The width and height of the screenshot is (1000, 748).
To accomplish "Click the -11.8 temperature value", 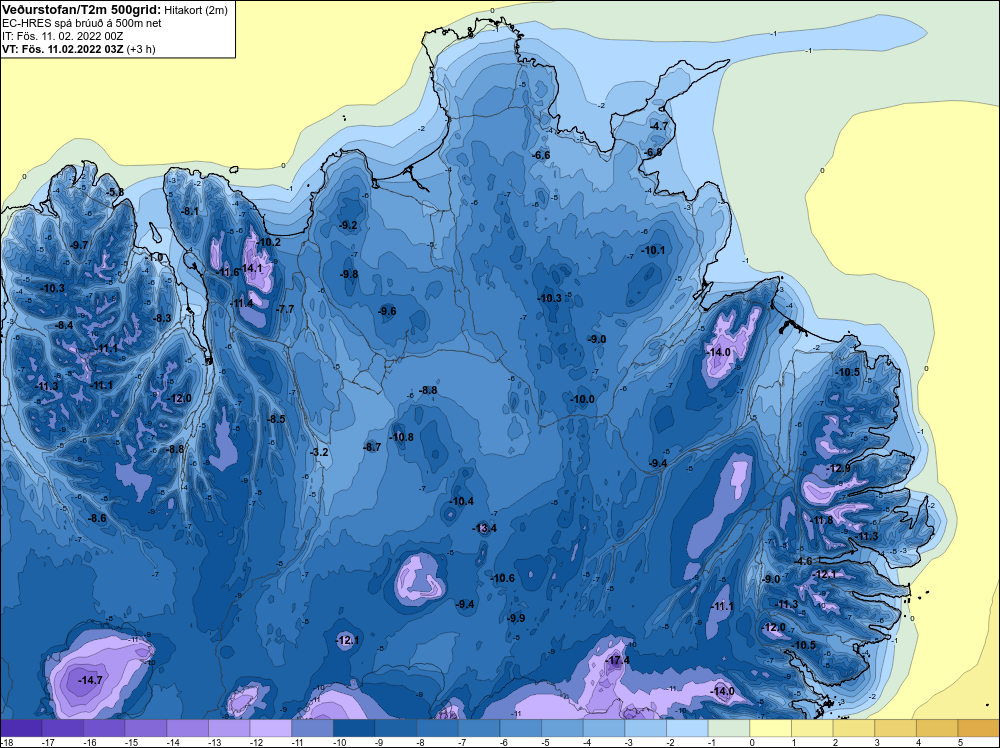I will (821, 520).
